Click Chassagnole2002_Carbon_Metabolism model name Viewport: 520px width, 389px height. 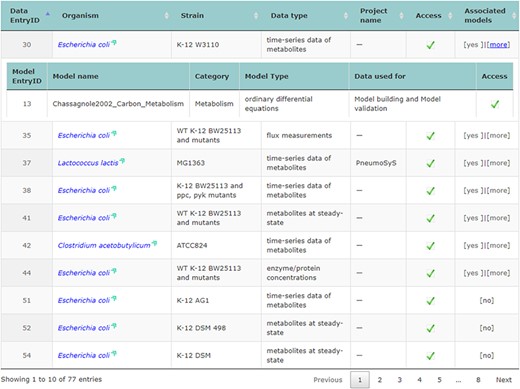[118, 104]
